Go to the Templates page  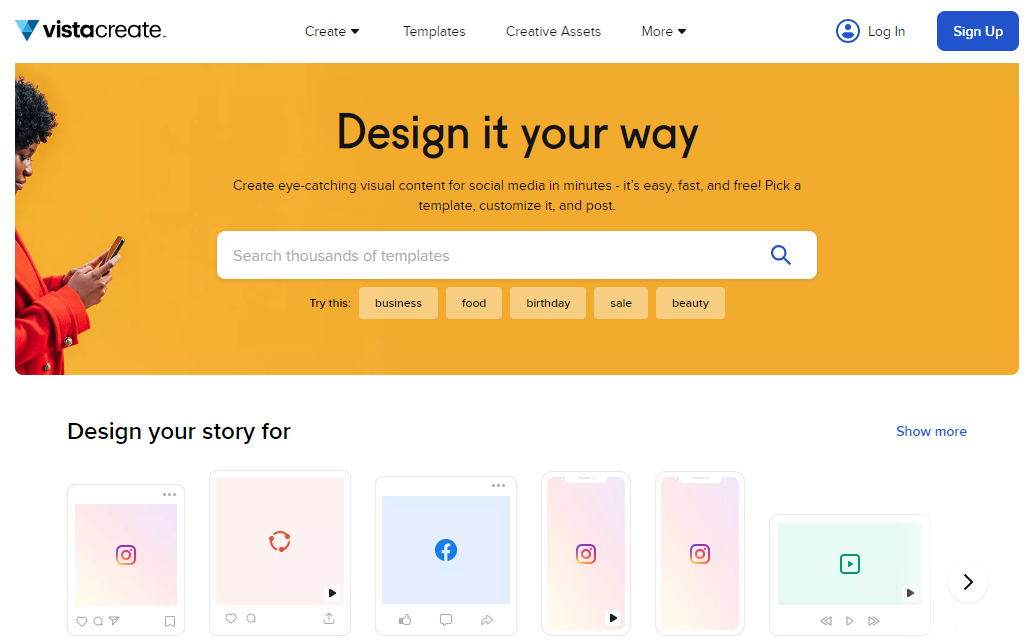pyautogui.click(x=434, y=31)
